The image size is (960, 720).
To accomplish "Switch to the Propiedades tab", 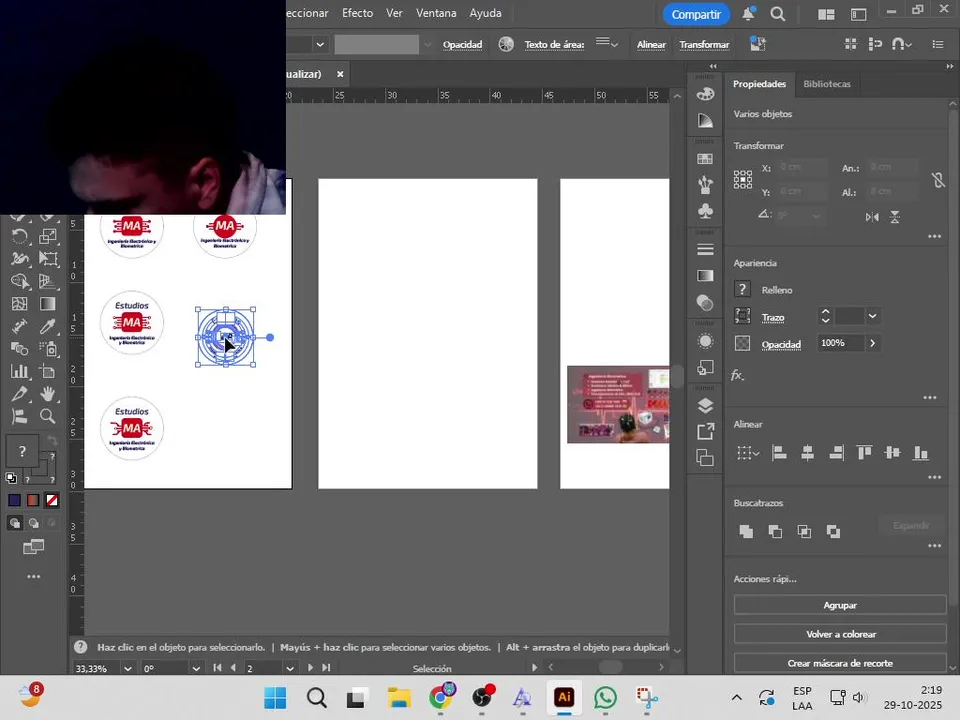I will (x=759, y=84).
